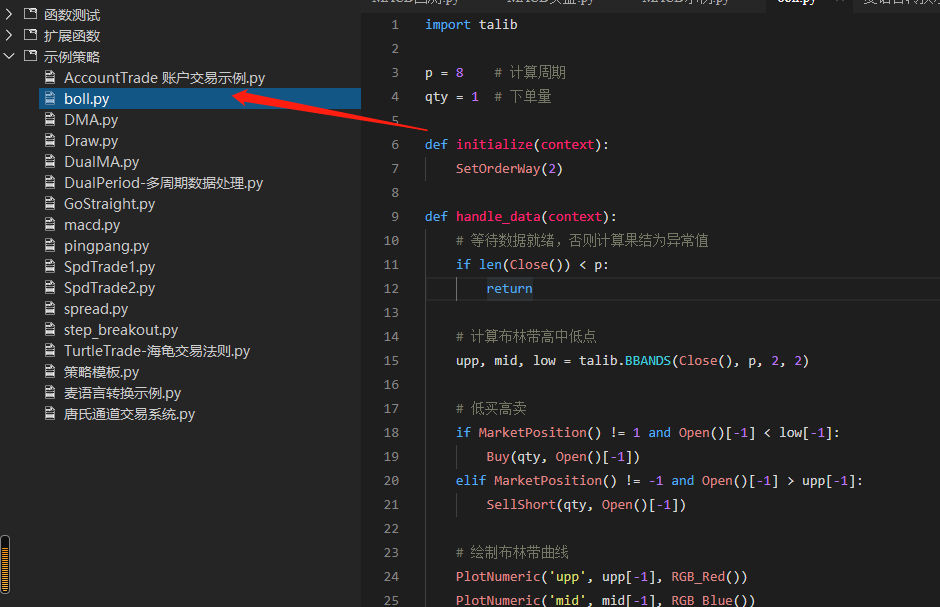
Task: Click line number 1 in the gutter
Action: pos(394,25)
